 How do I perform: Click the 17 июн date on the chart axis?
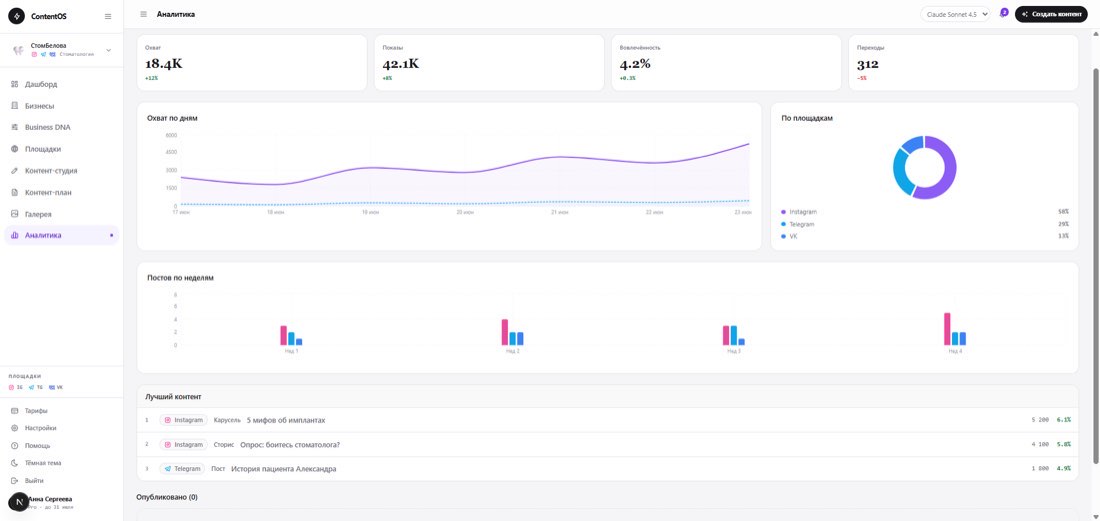click(x=181, y=212)
